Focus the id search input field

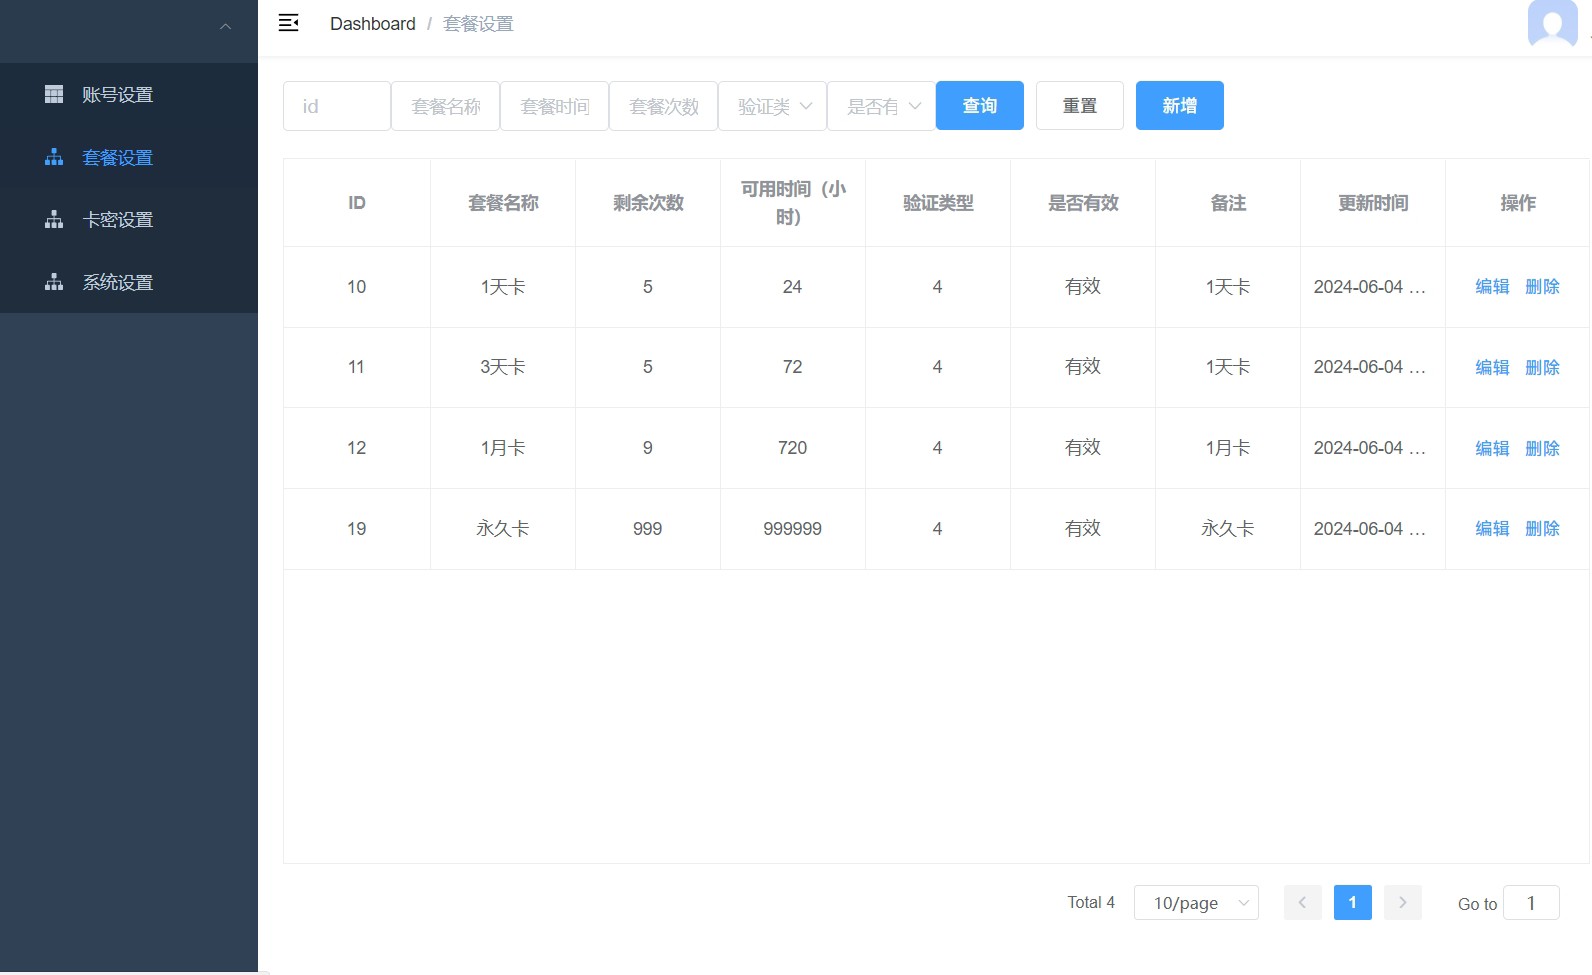[337, 106]
